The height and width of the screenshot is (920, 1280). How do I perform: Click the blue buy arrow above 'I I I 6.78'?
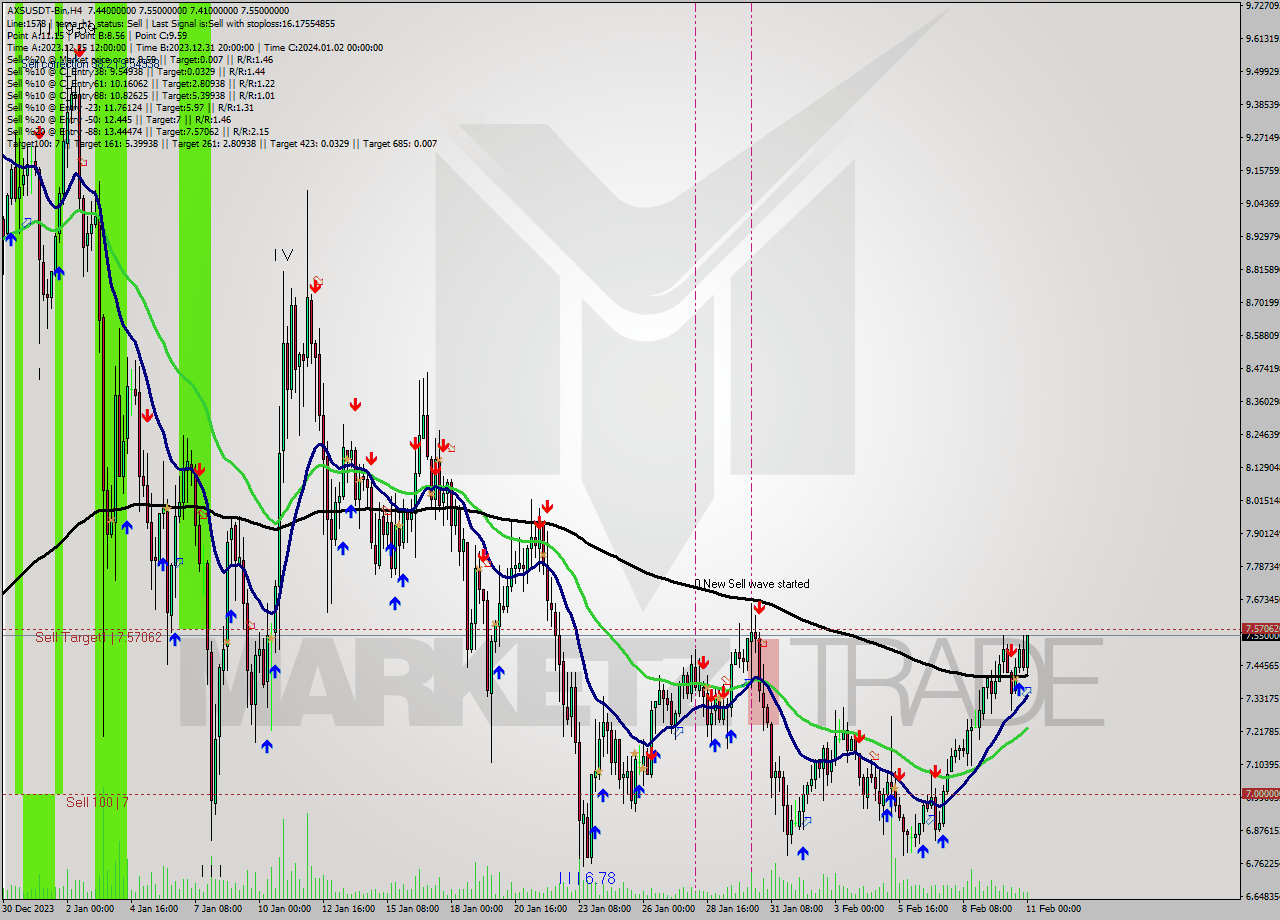595,832
